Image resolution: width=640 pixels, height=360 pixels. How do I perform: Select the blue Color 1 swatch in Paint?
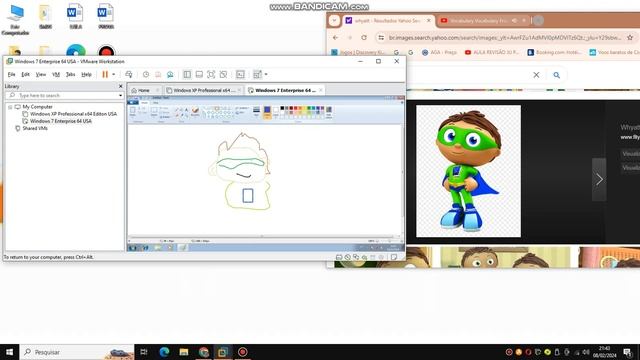pos(267,111)
